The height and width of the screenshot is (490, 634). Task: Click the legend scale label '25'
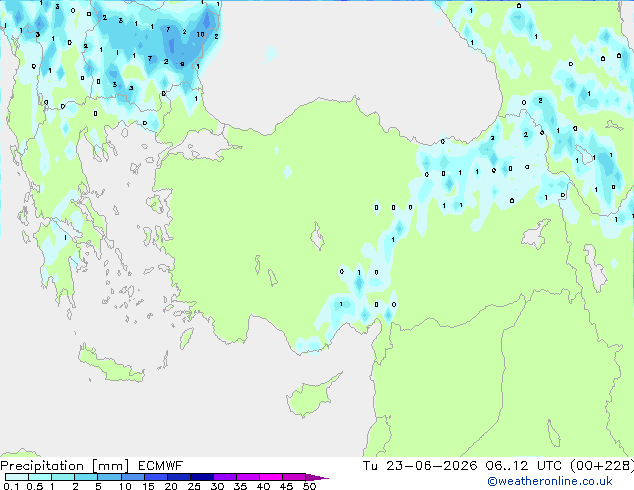click(x=194, y=486)
